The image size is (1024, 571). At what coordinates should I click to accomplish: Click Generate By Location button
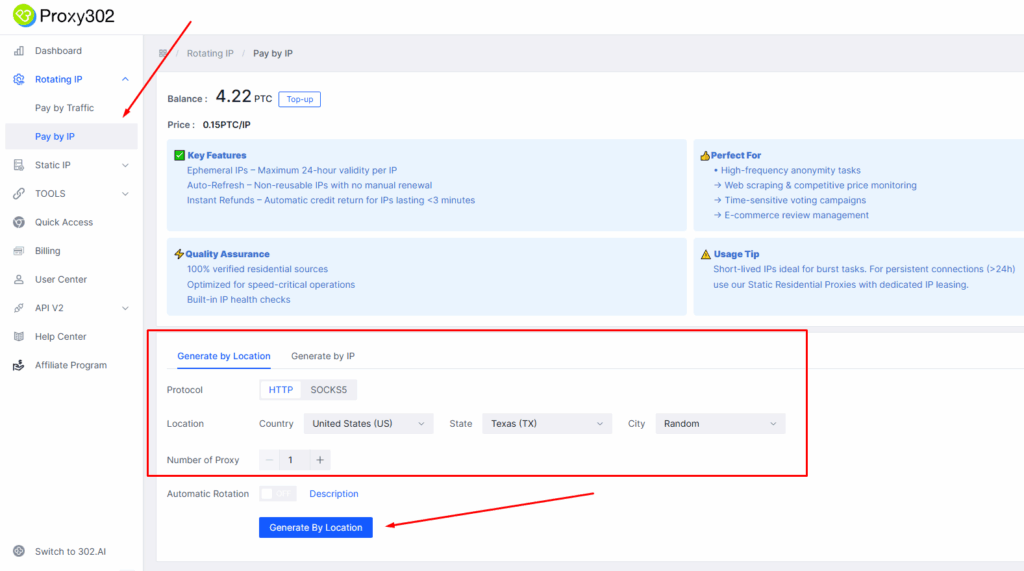[x=315, y=527]
